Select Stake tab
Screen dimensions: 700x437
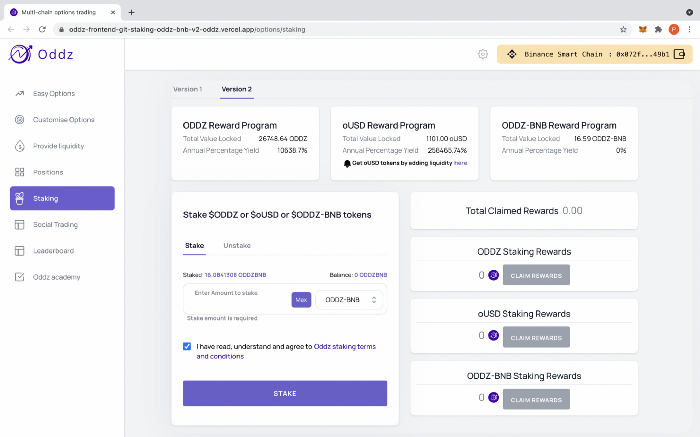[x=195, y=246]
